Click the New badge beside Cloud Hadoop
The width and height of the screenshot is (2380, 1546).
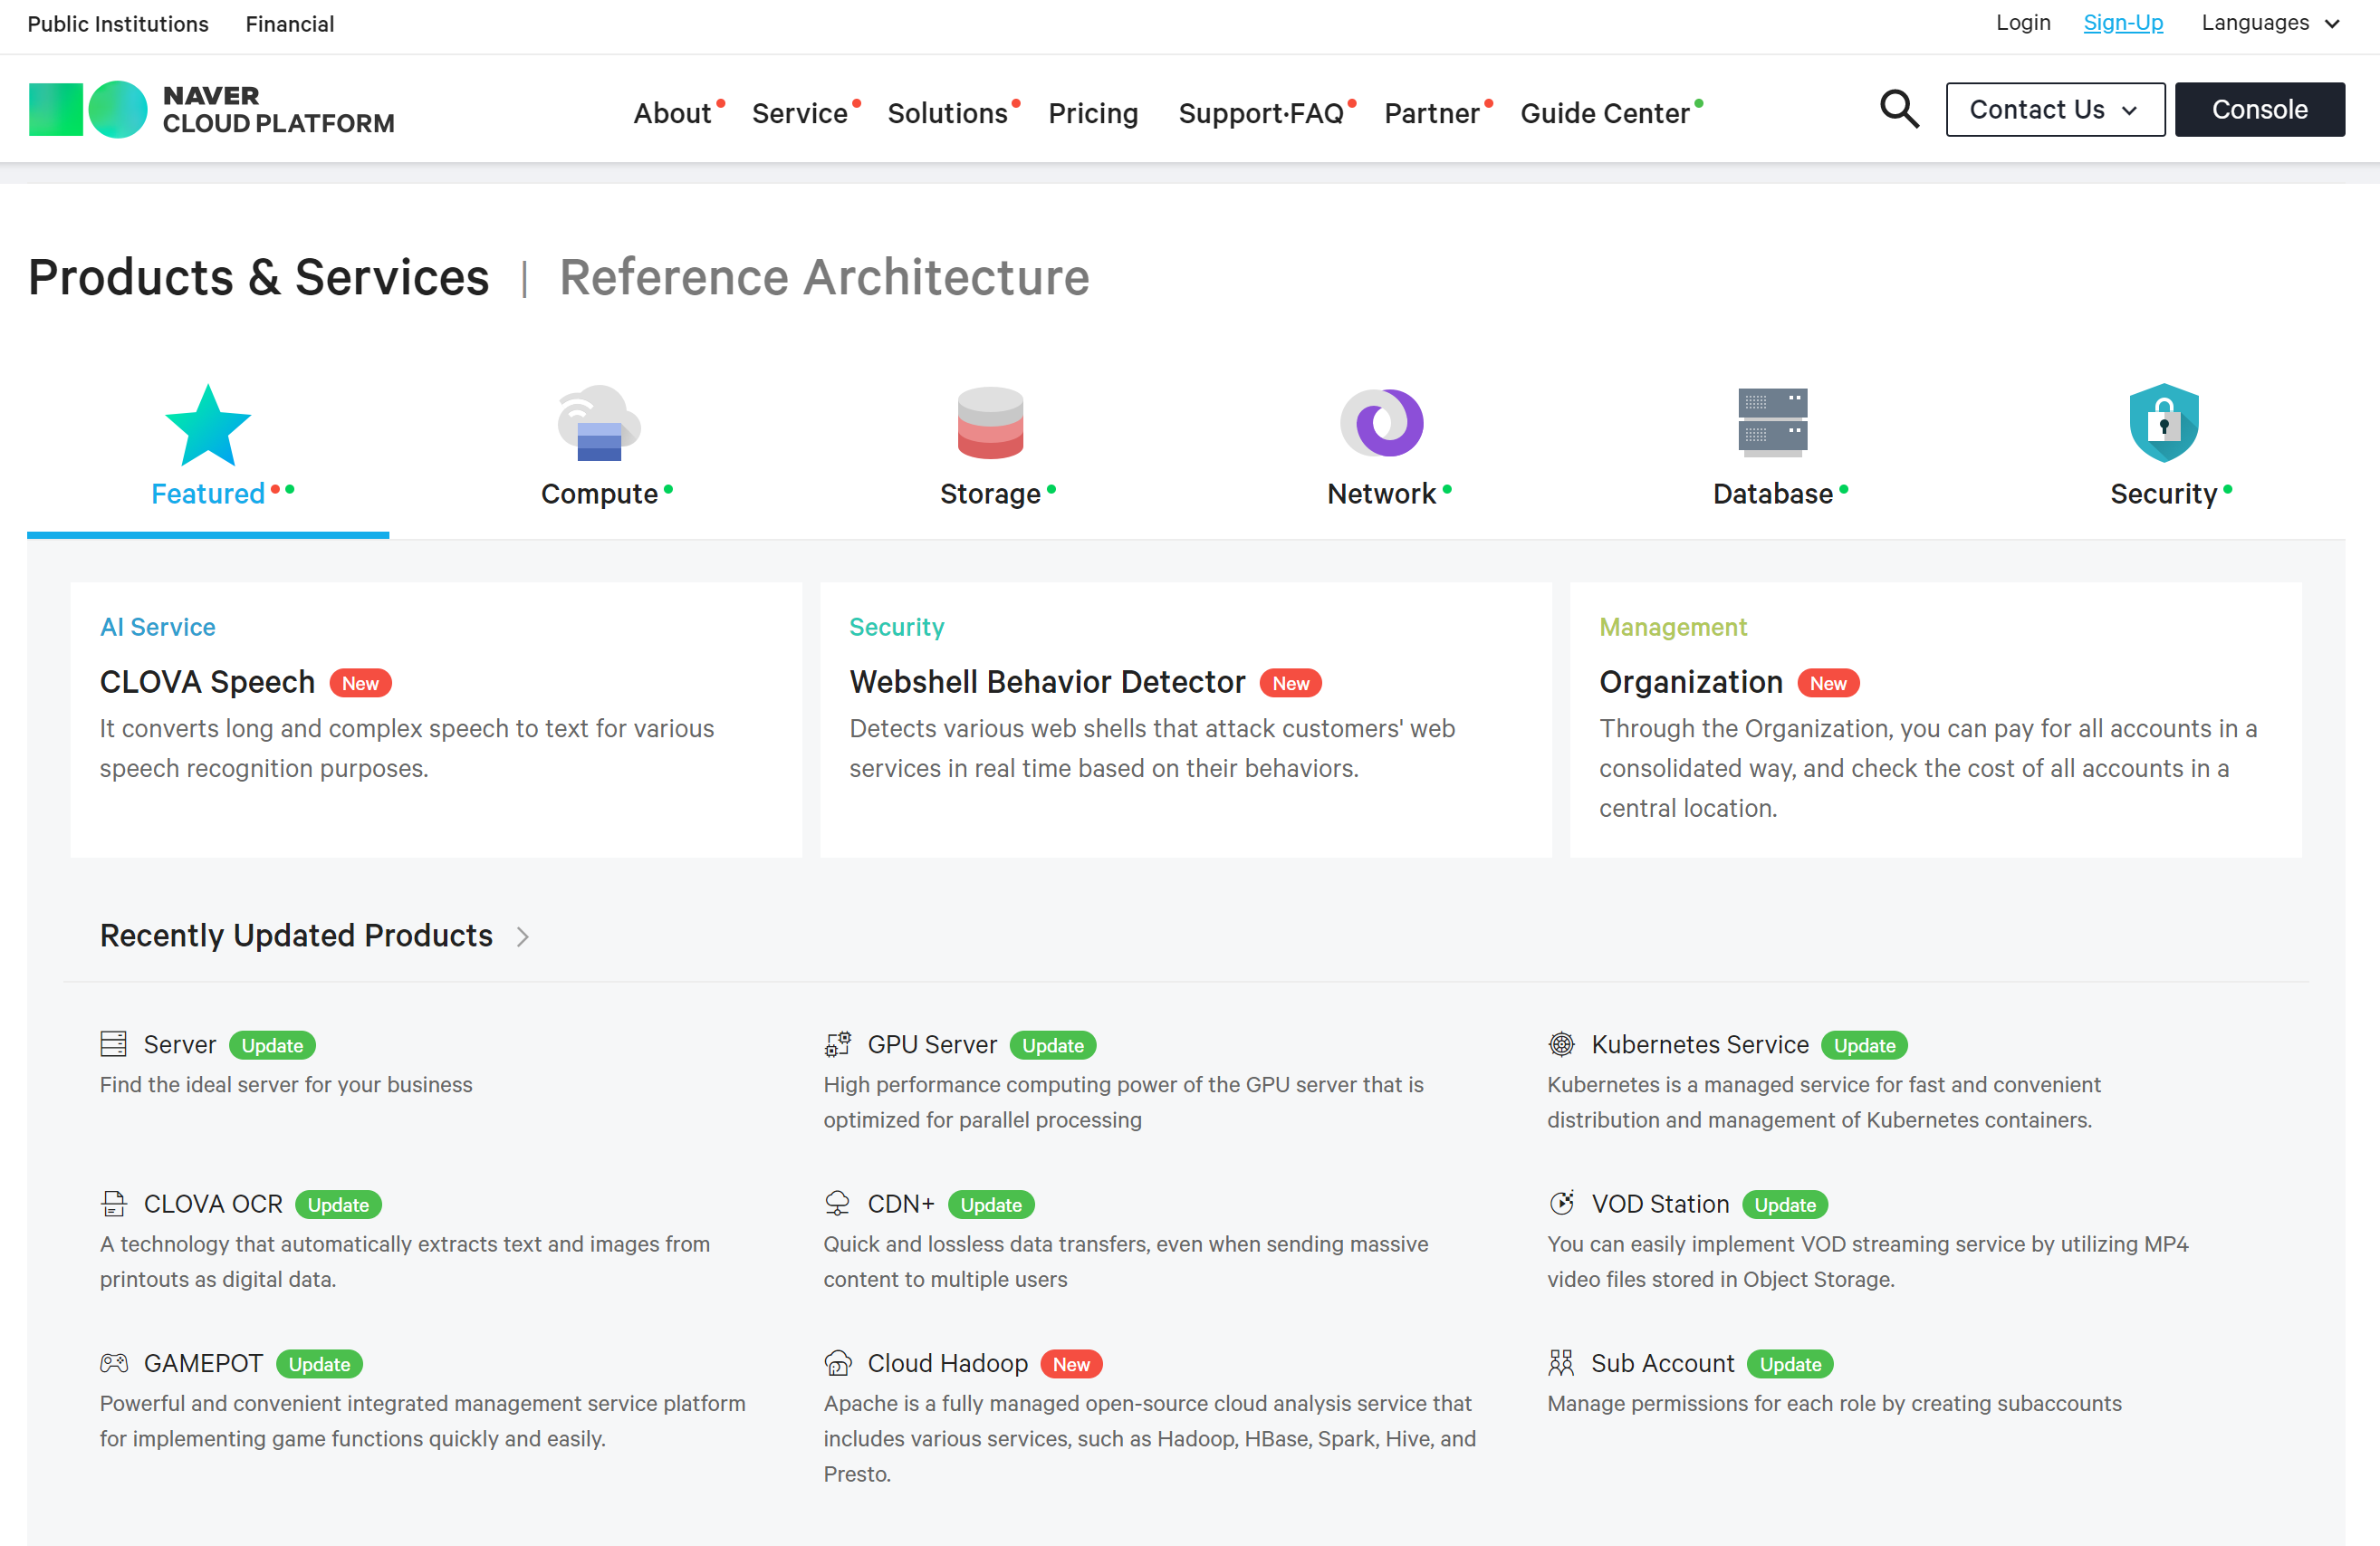[x=1071, y=1364]
